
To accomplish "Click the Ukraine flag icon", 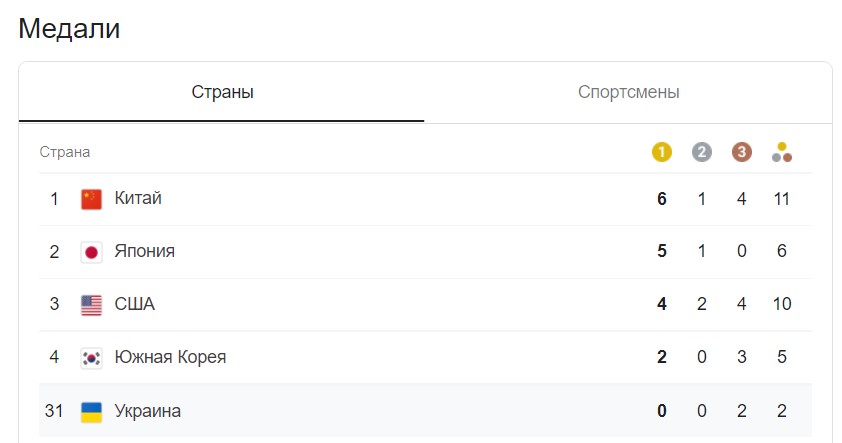I will (x=91, y=411).
